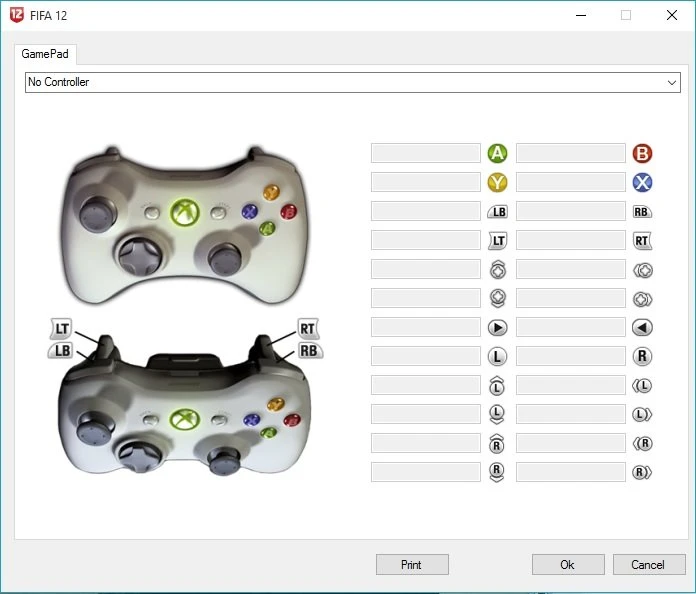This screenshot has height=594, width=696.
Task: Click the LB bumper icon in mapping list
Action: [498, 212]
